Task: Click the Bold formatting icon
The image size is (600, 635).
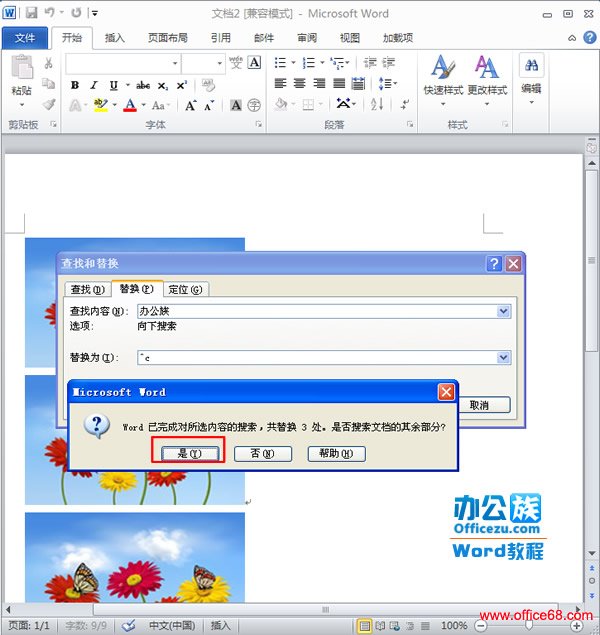Action: (x=75, y=85)
